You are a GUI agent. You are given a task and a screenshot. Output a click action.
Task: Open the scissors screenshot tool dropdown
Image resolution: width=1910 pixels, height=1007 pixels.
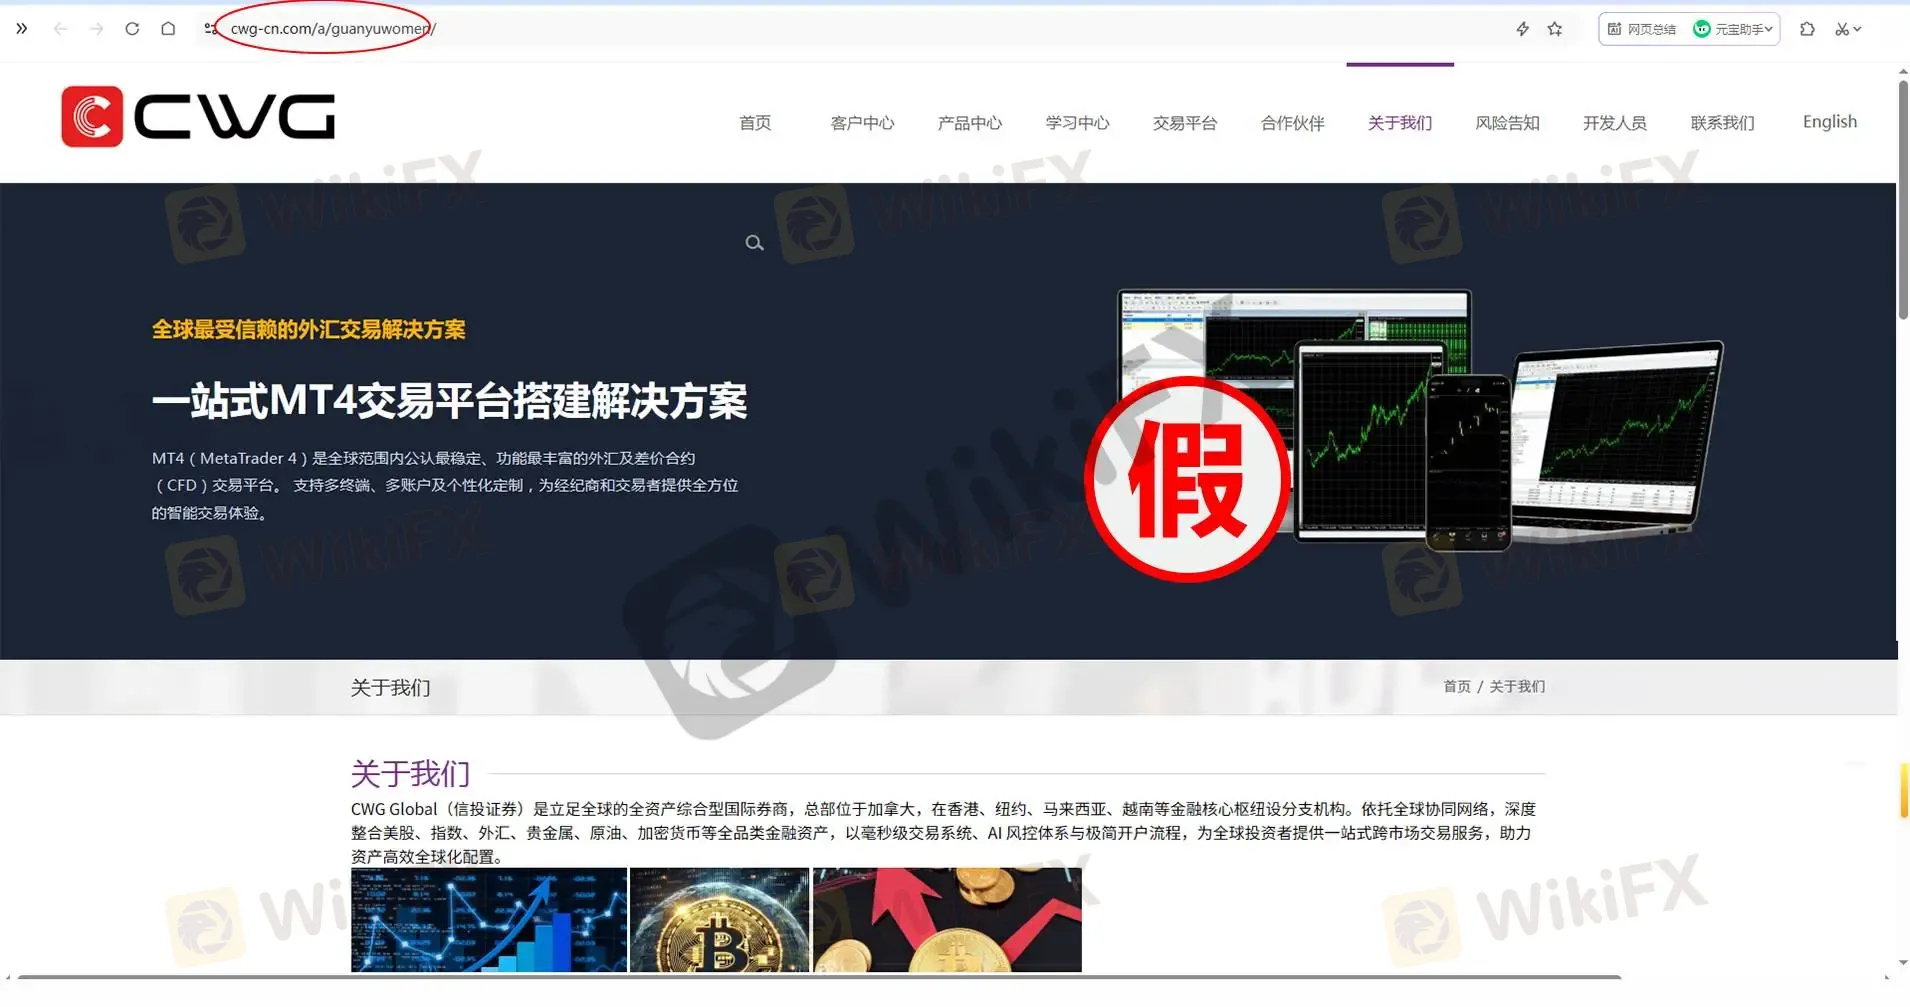click(x=1848, y=29)
